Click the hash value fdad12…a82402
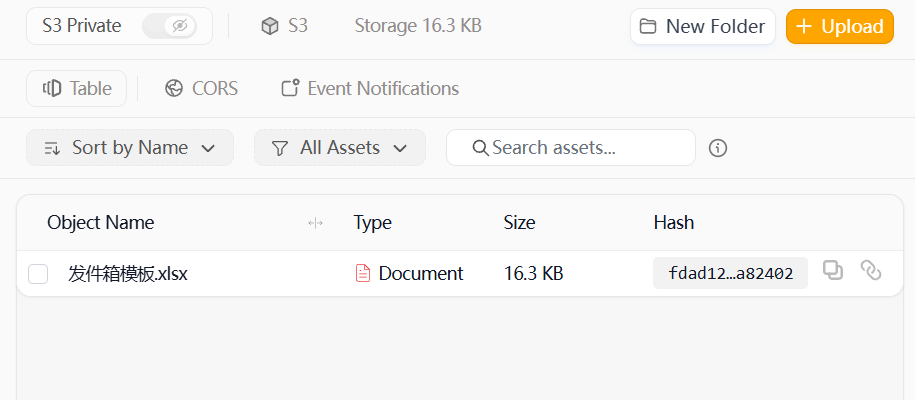This screenshot has height=400, width=915. 730,273
